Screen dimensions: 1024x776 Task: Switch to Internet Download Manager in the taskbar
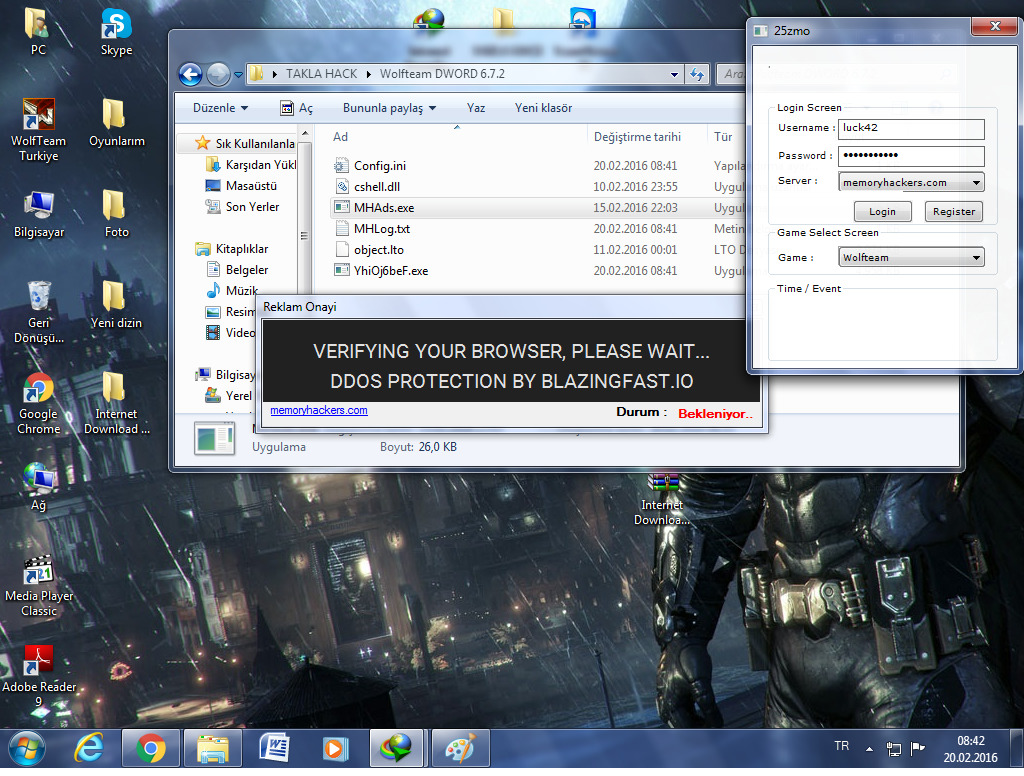396,749
